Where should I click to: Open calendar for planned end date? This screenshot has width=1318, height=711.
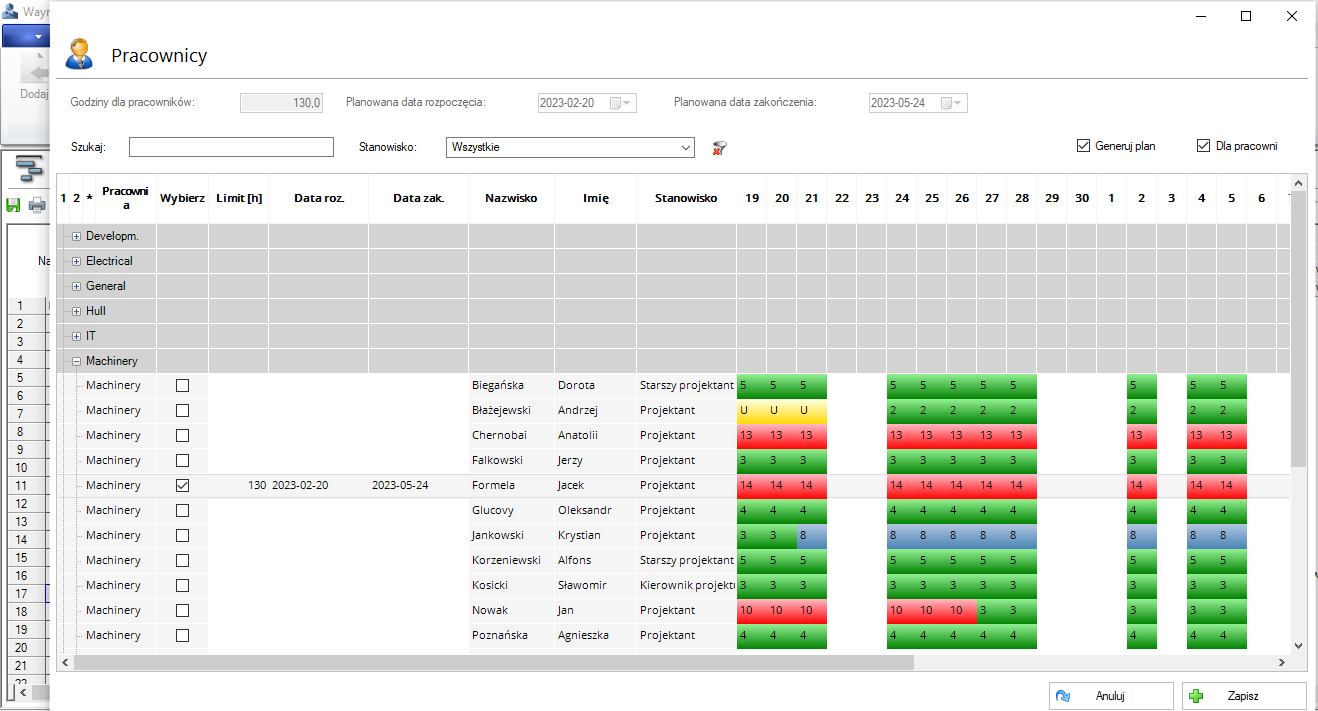click(x=952, y=103)
